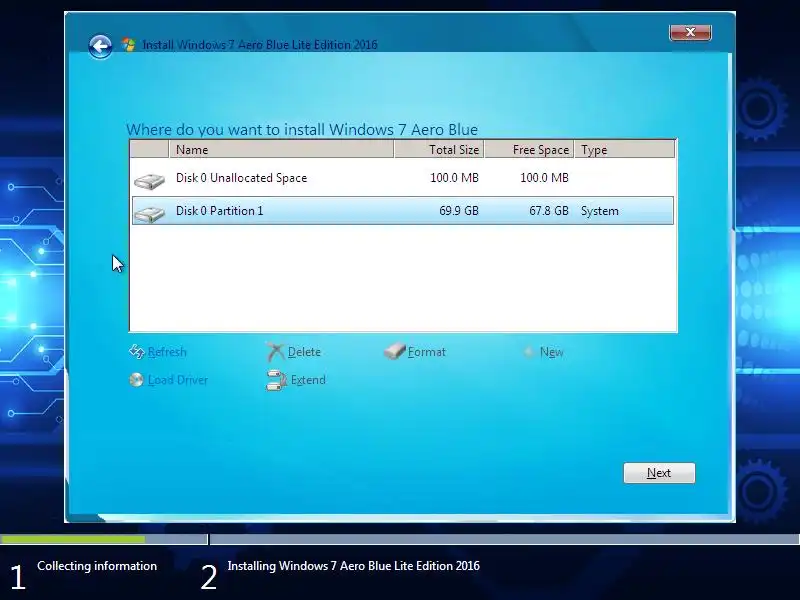Screen dimensions: 800x600
Task: Click the Delete X icon
Action: point(276,352)
